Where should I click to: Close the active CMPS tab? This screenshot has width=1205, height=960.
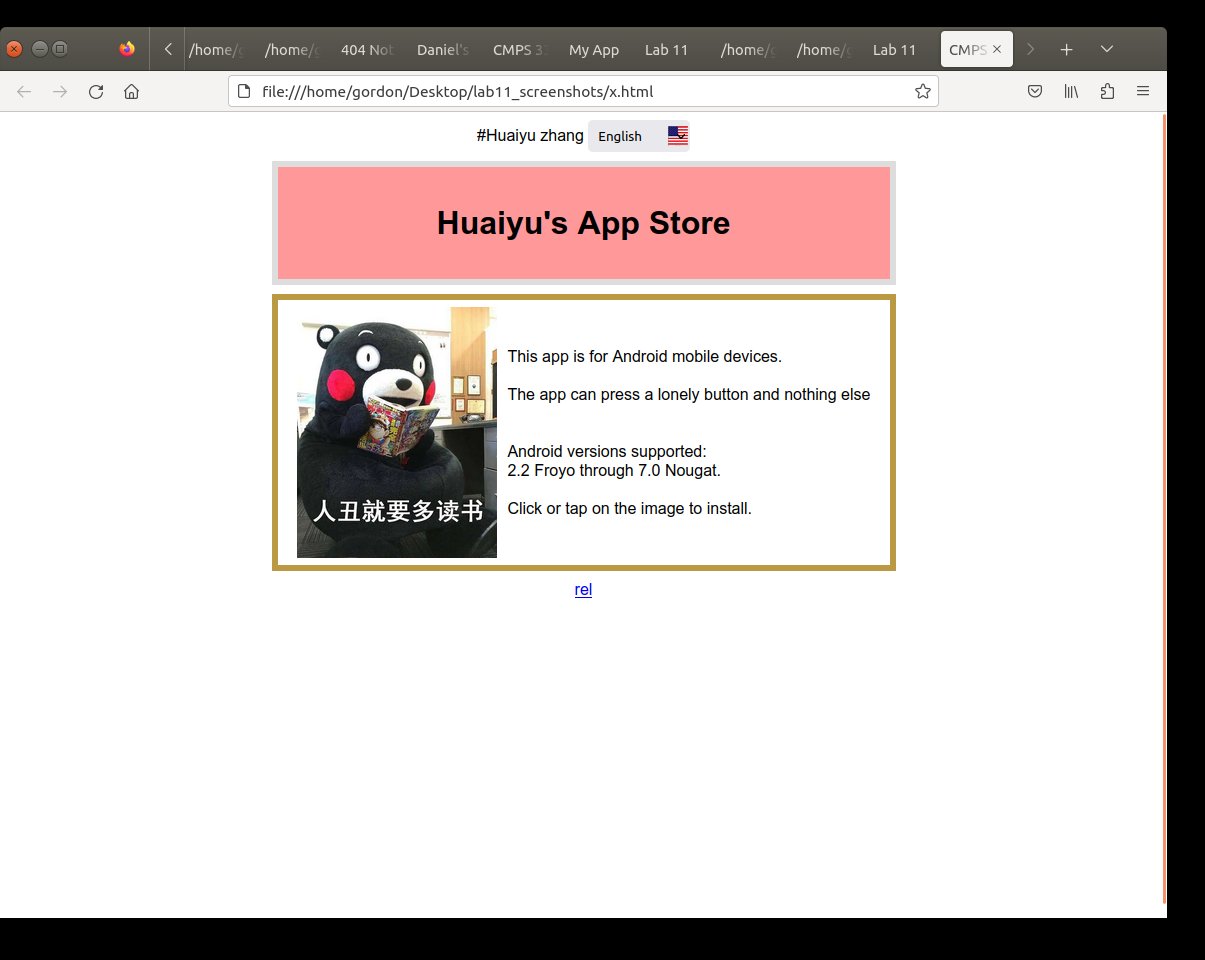point(997,49)
